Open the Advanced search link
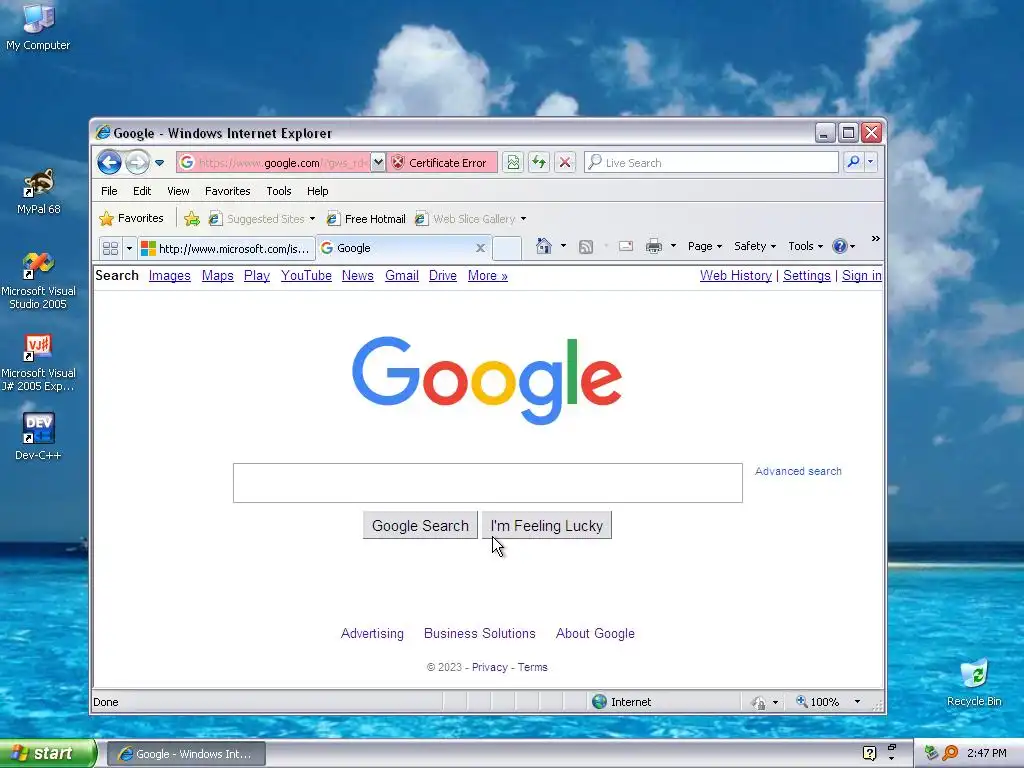 798,472
